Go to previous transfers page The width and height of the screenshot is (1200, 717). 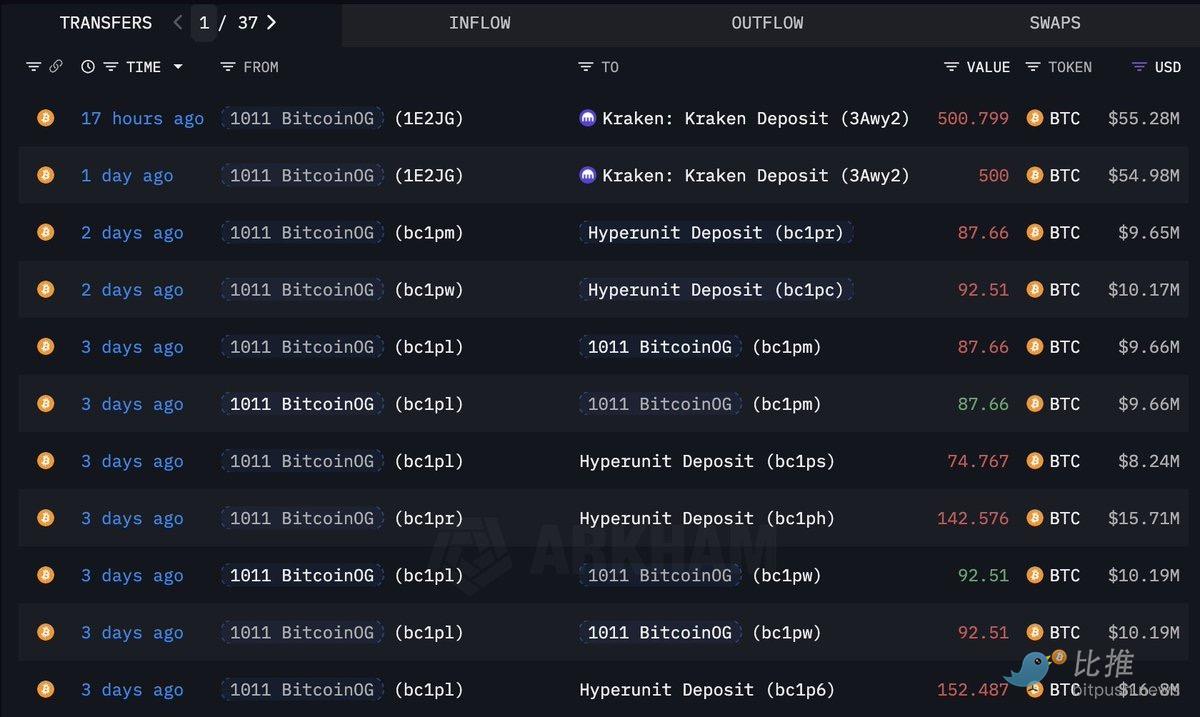(x=178, y=22)
